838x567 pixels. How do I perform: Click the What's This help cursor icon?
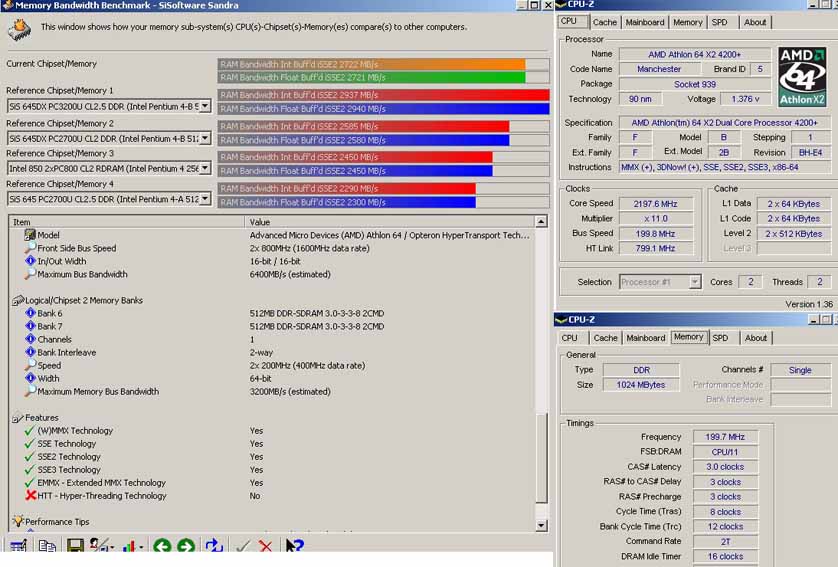[294, 546]
